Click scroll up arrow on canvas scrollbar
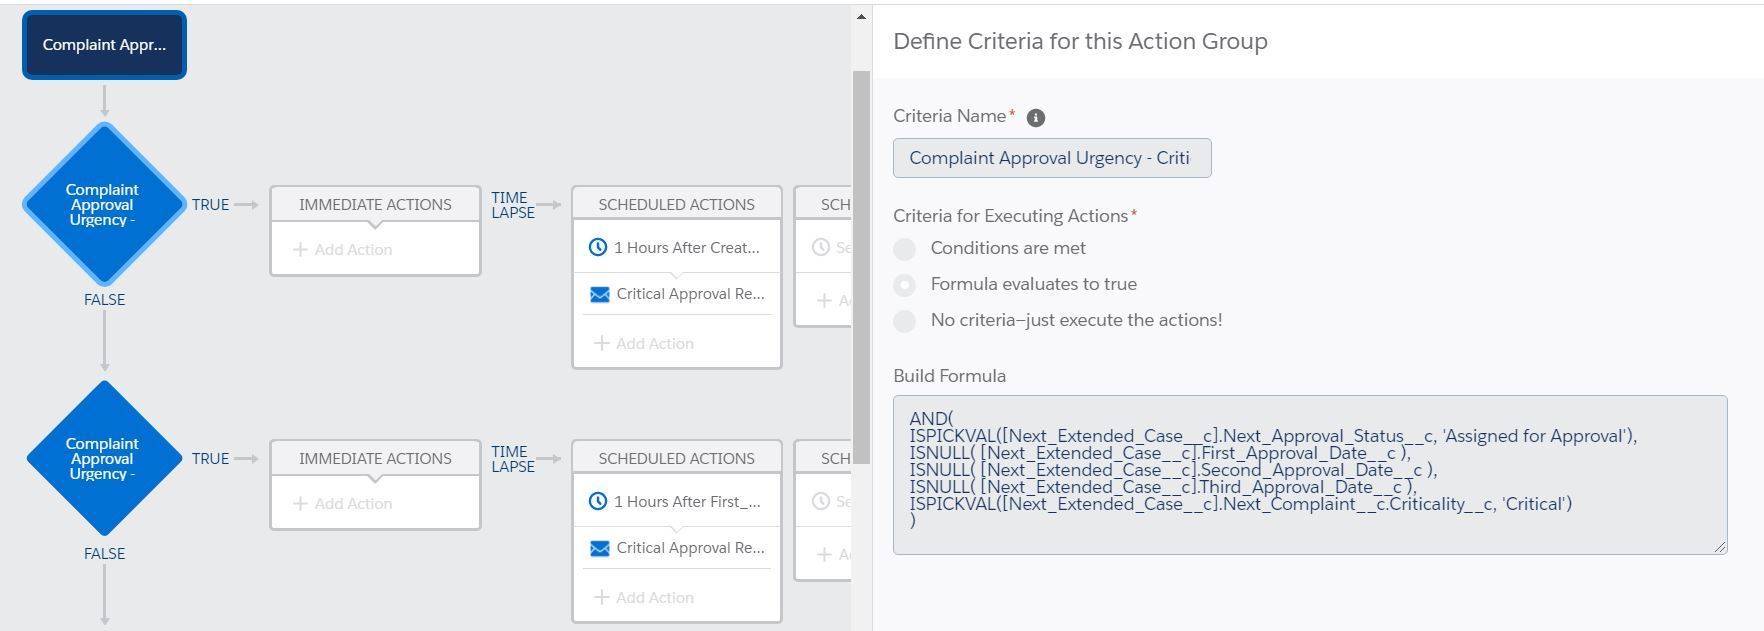The height and width of the screenshot is (631, 1764). click(x=861, y=17)
